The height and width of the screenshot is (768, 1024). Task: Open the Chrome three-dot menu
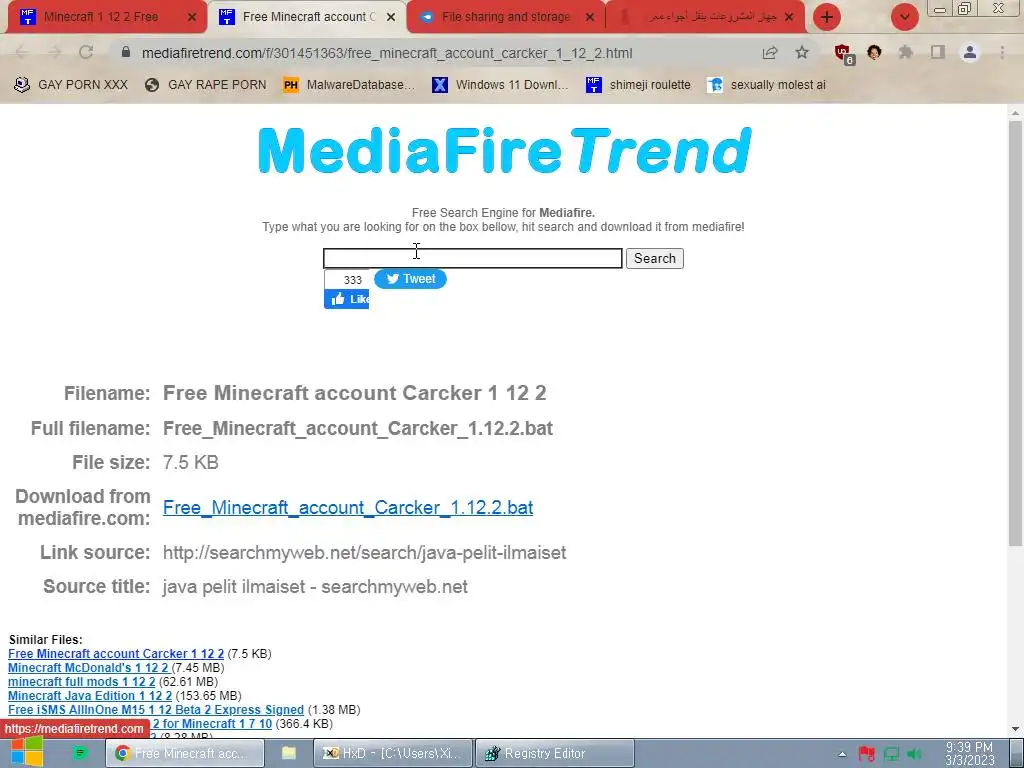point(1002,53)
